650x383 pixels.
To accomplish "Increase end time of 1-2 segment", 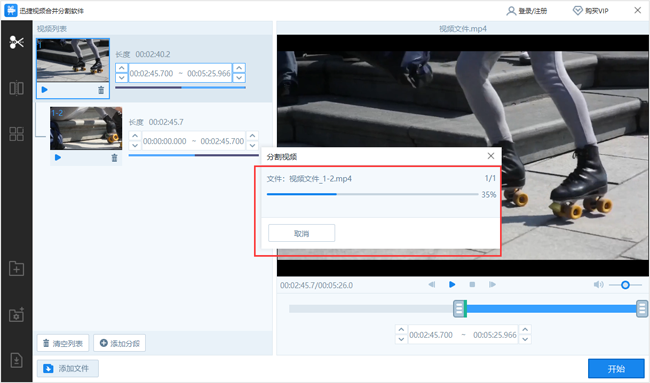I will point(252,136).
